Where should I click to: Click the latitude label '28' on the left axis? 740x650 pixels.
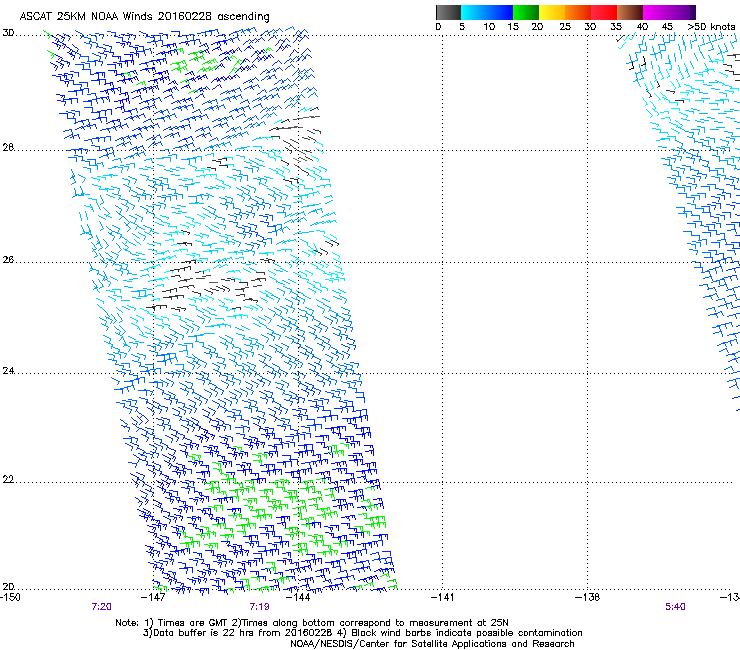pyautogui.click(x=8, y=148)
